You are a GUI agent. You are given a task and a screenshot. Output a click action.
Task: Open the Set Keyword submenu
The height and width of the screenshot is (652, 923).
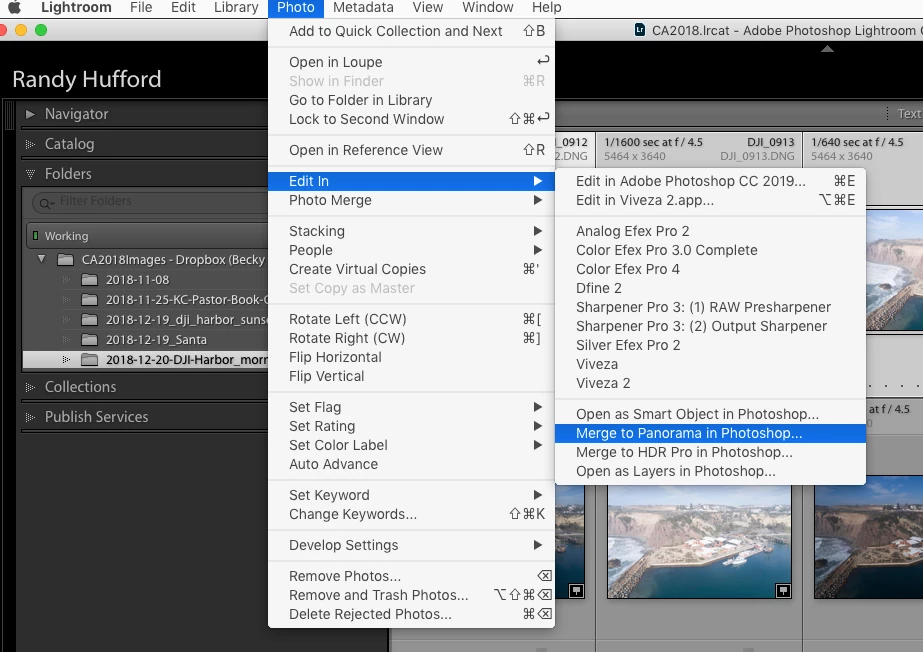[x=411, y=495]
